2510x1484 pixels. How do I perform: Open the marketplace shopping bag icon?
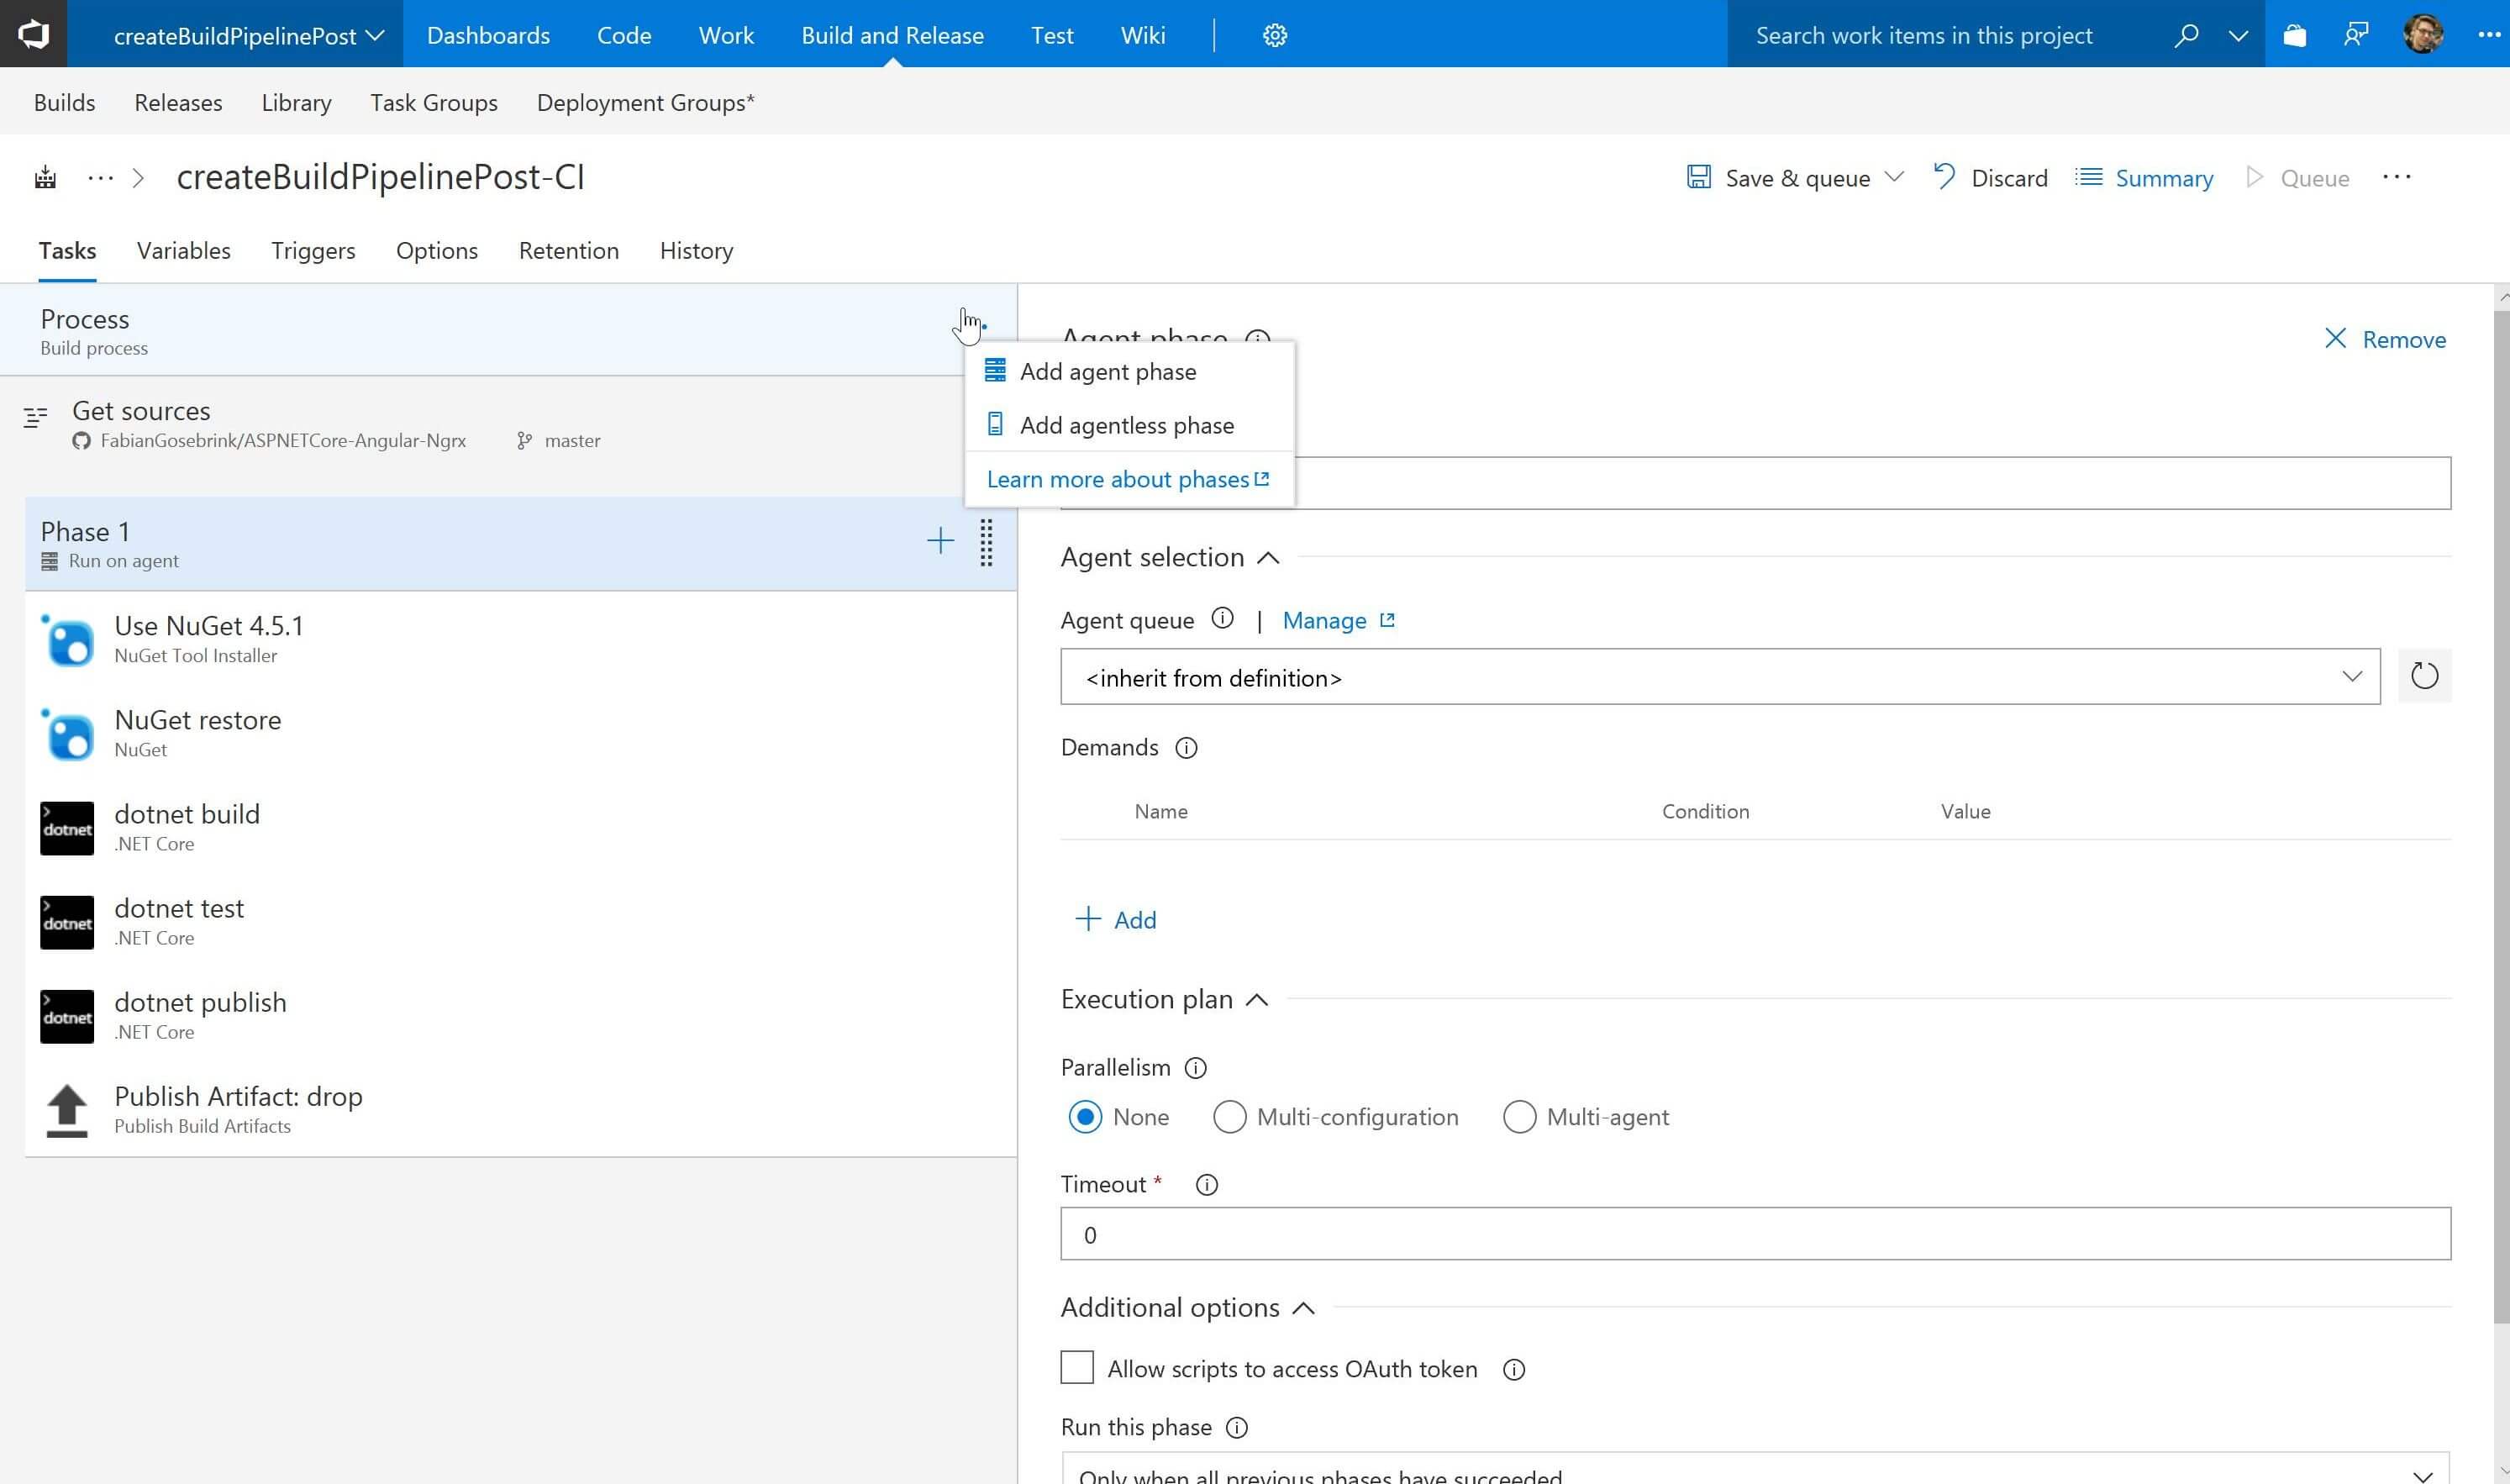pyautogui.click(x=2294, y=36)
